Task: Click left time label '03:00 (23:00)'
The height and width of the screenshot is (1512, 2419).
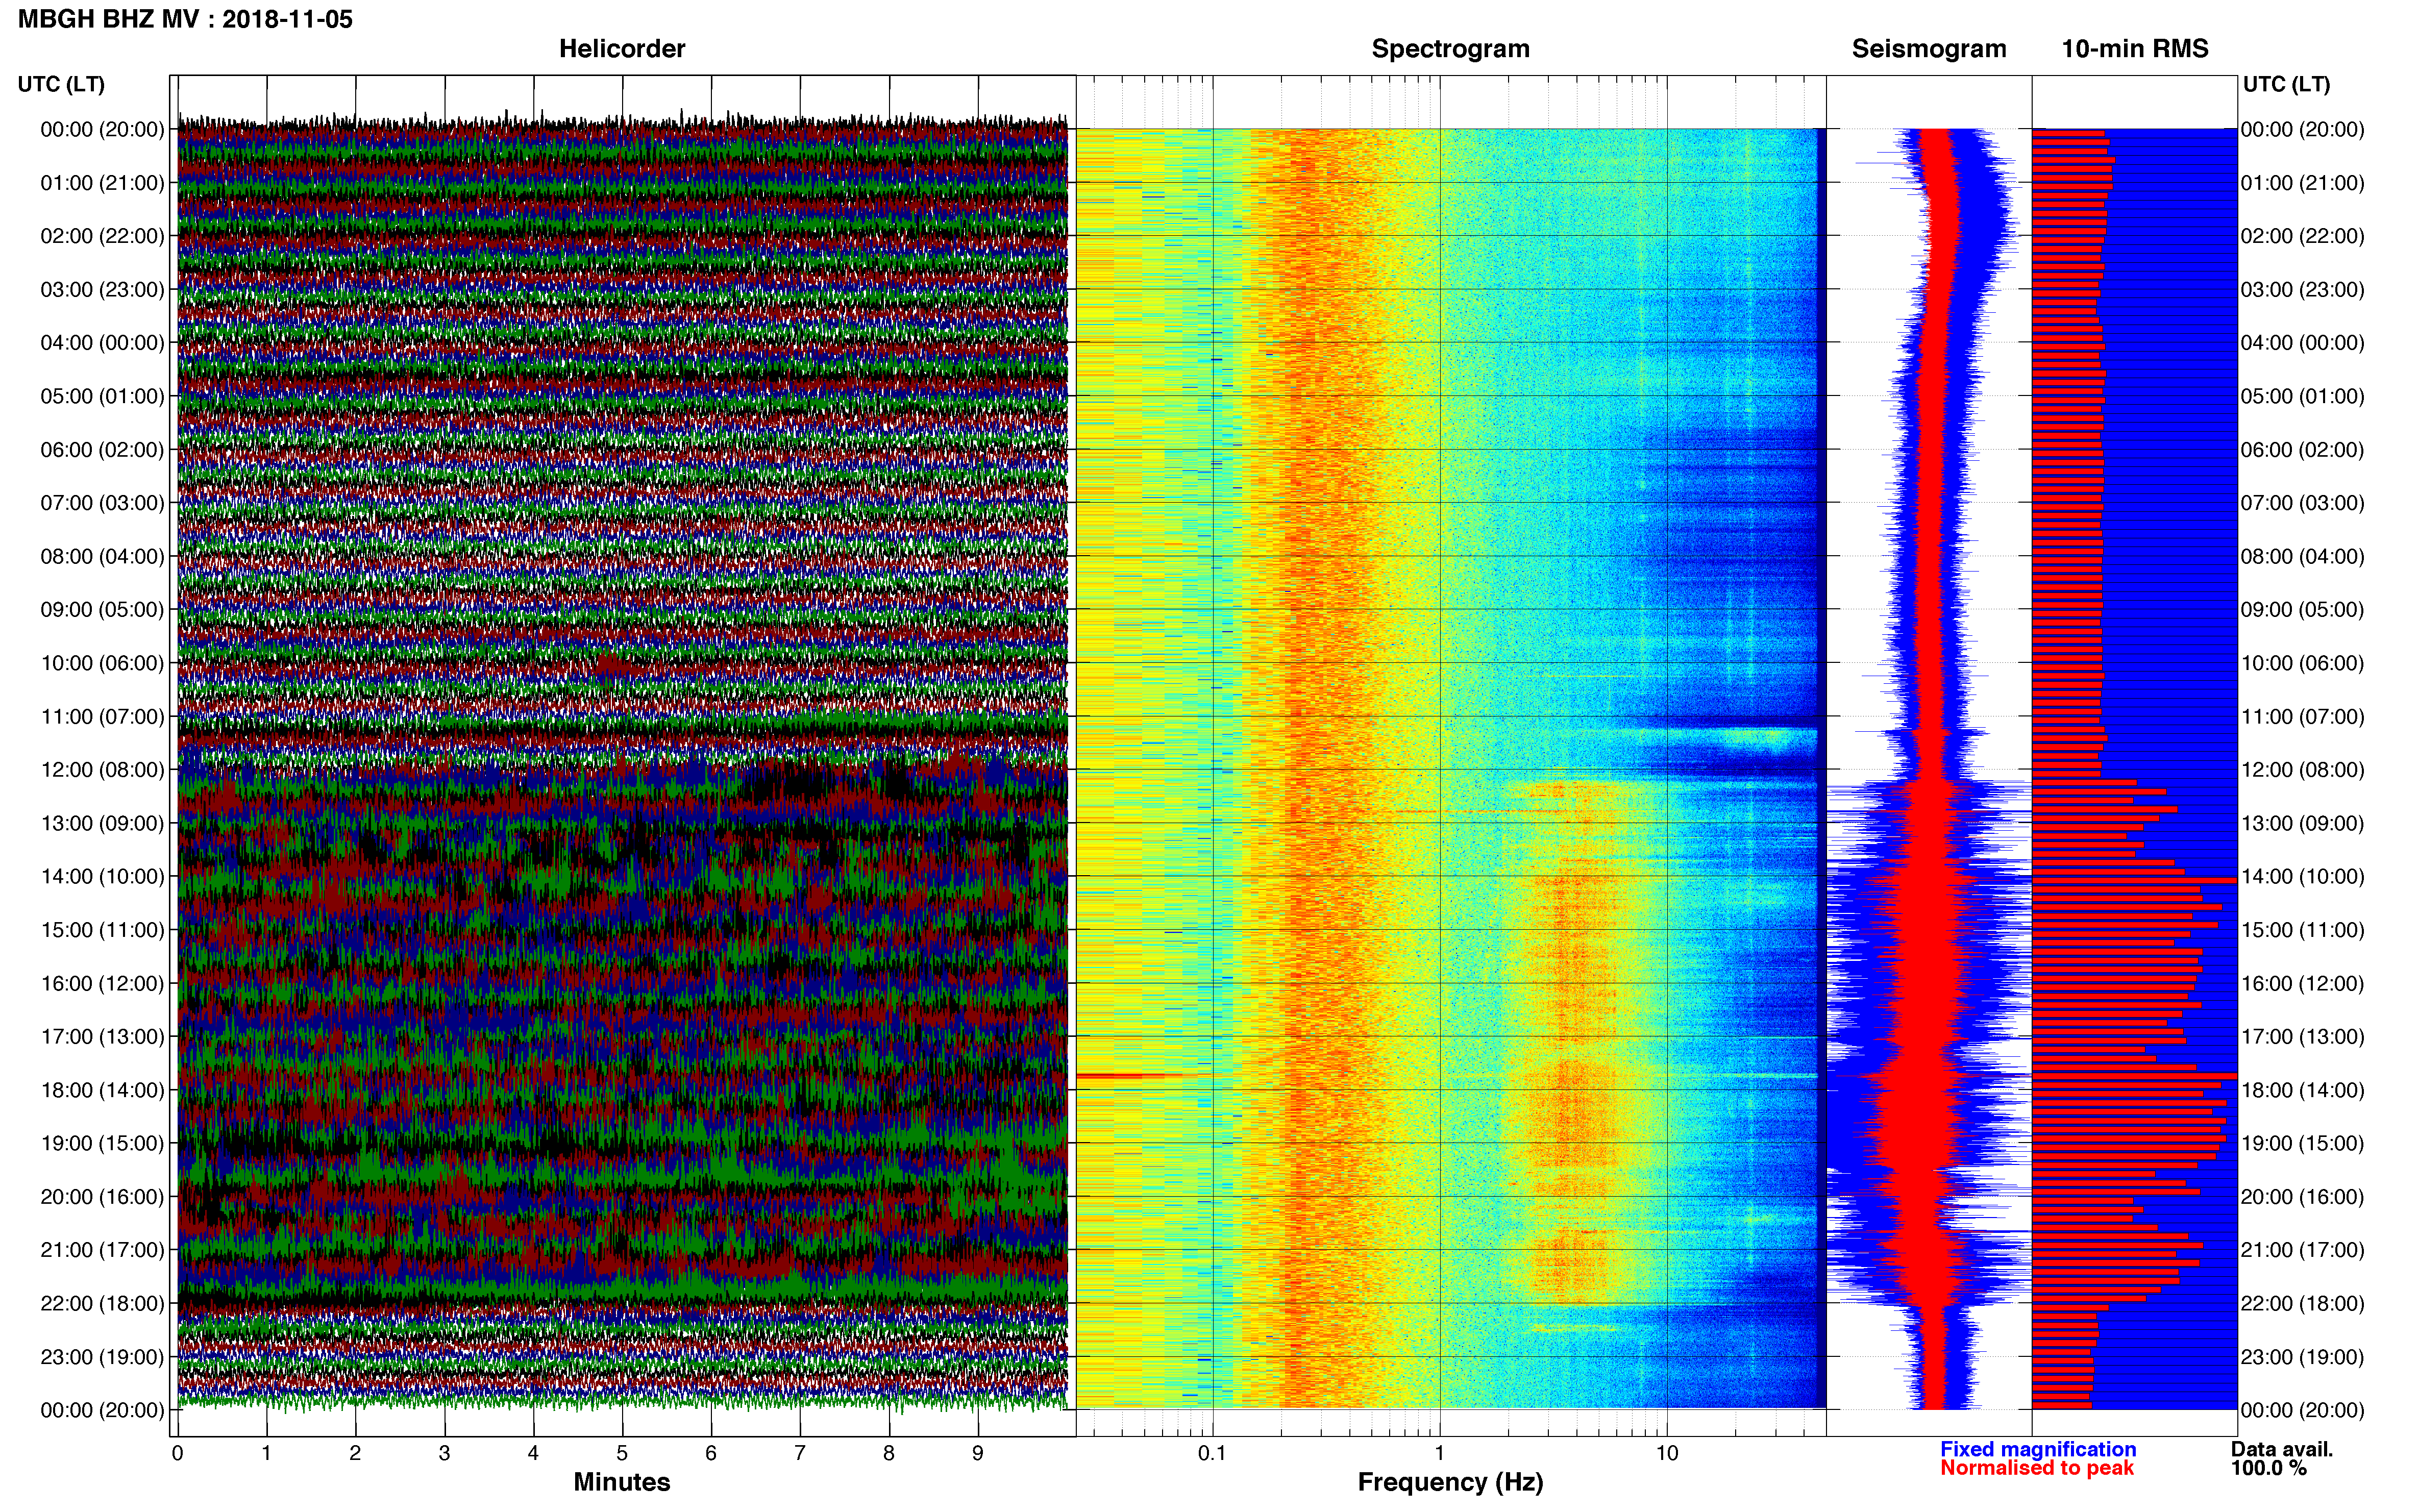Action: point(102,290)
